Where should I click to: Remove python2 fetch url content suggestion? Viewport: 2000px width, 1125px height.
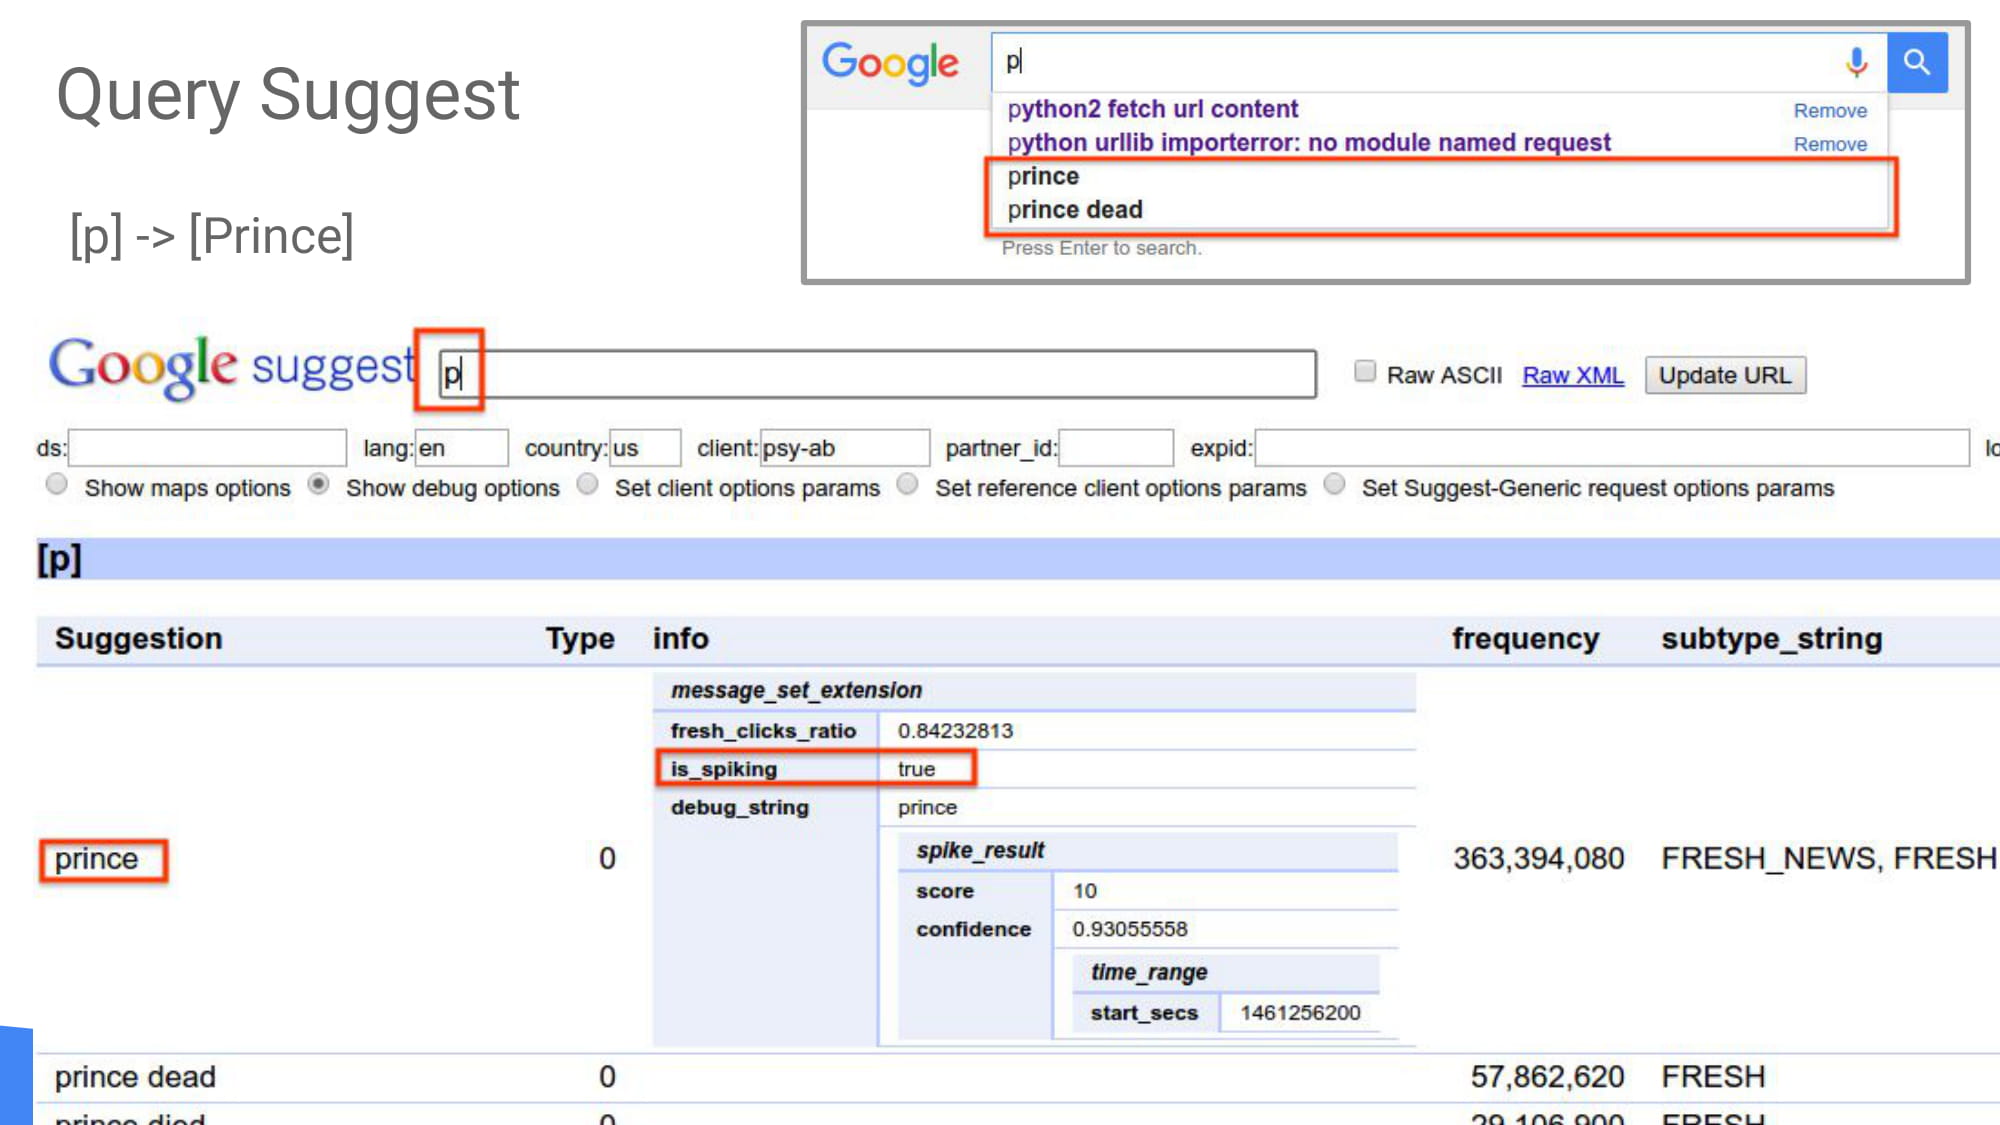tap(1830, 111)
